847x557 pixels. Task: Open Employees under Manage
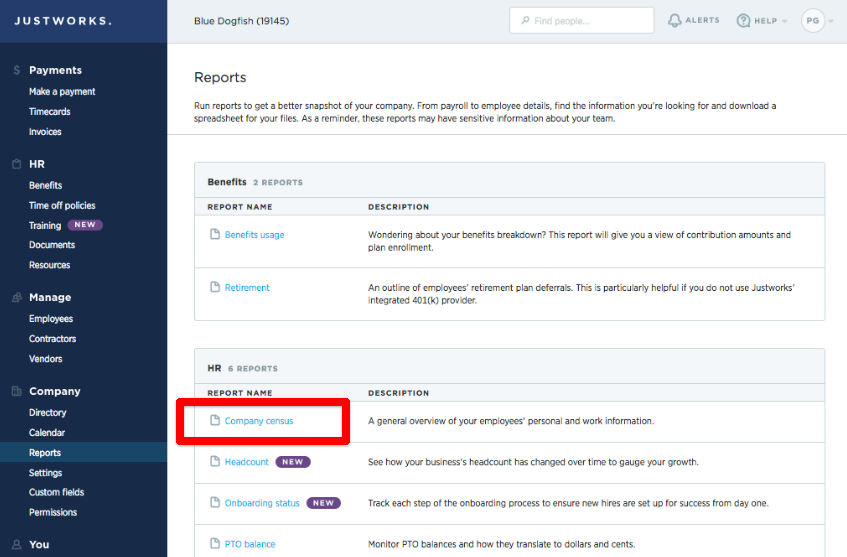click(51, 319)
